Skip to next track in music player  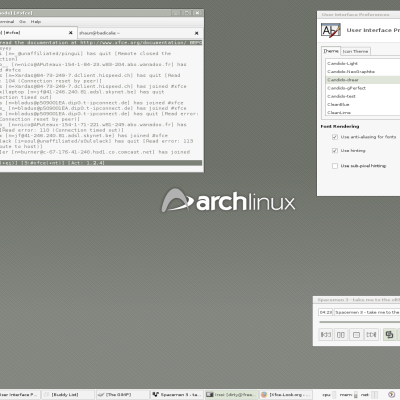(371, 335)
